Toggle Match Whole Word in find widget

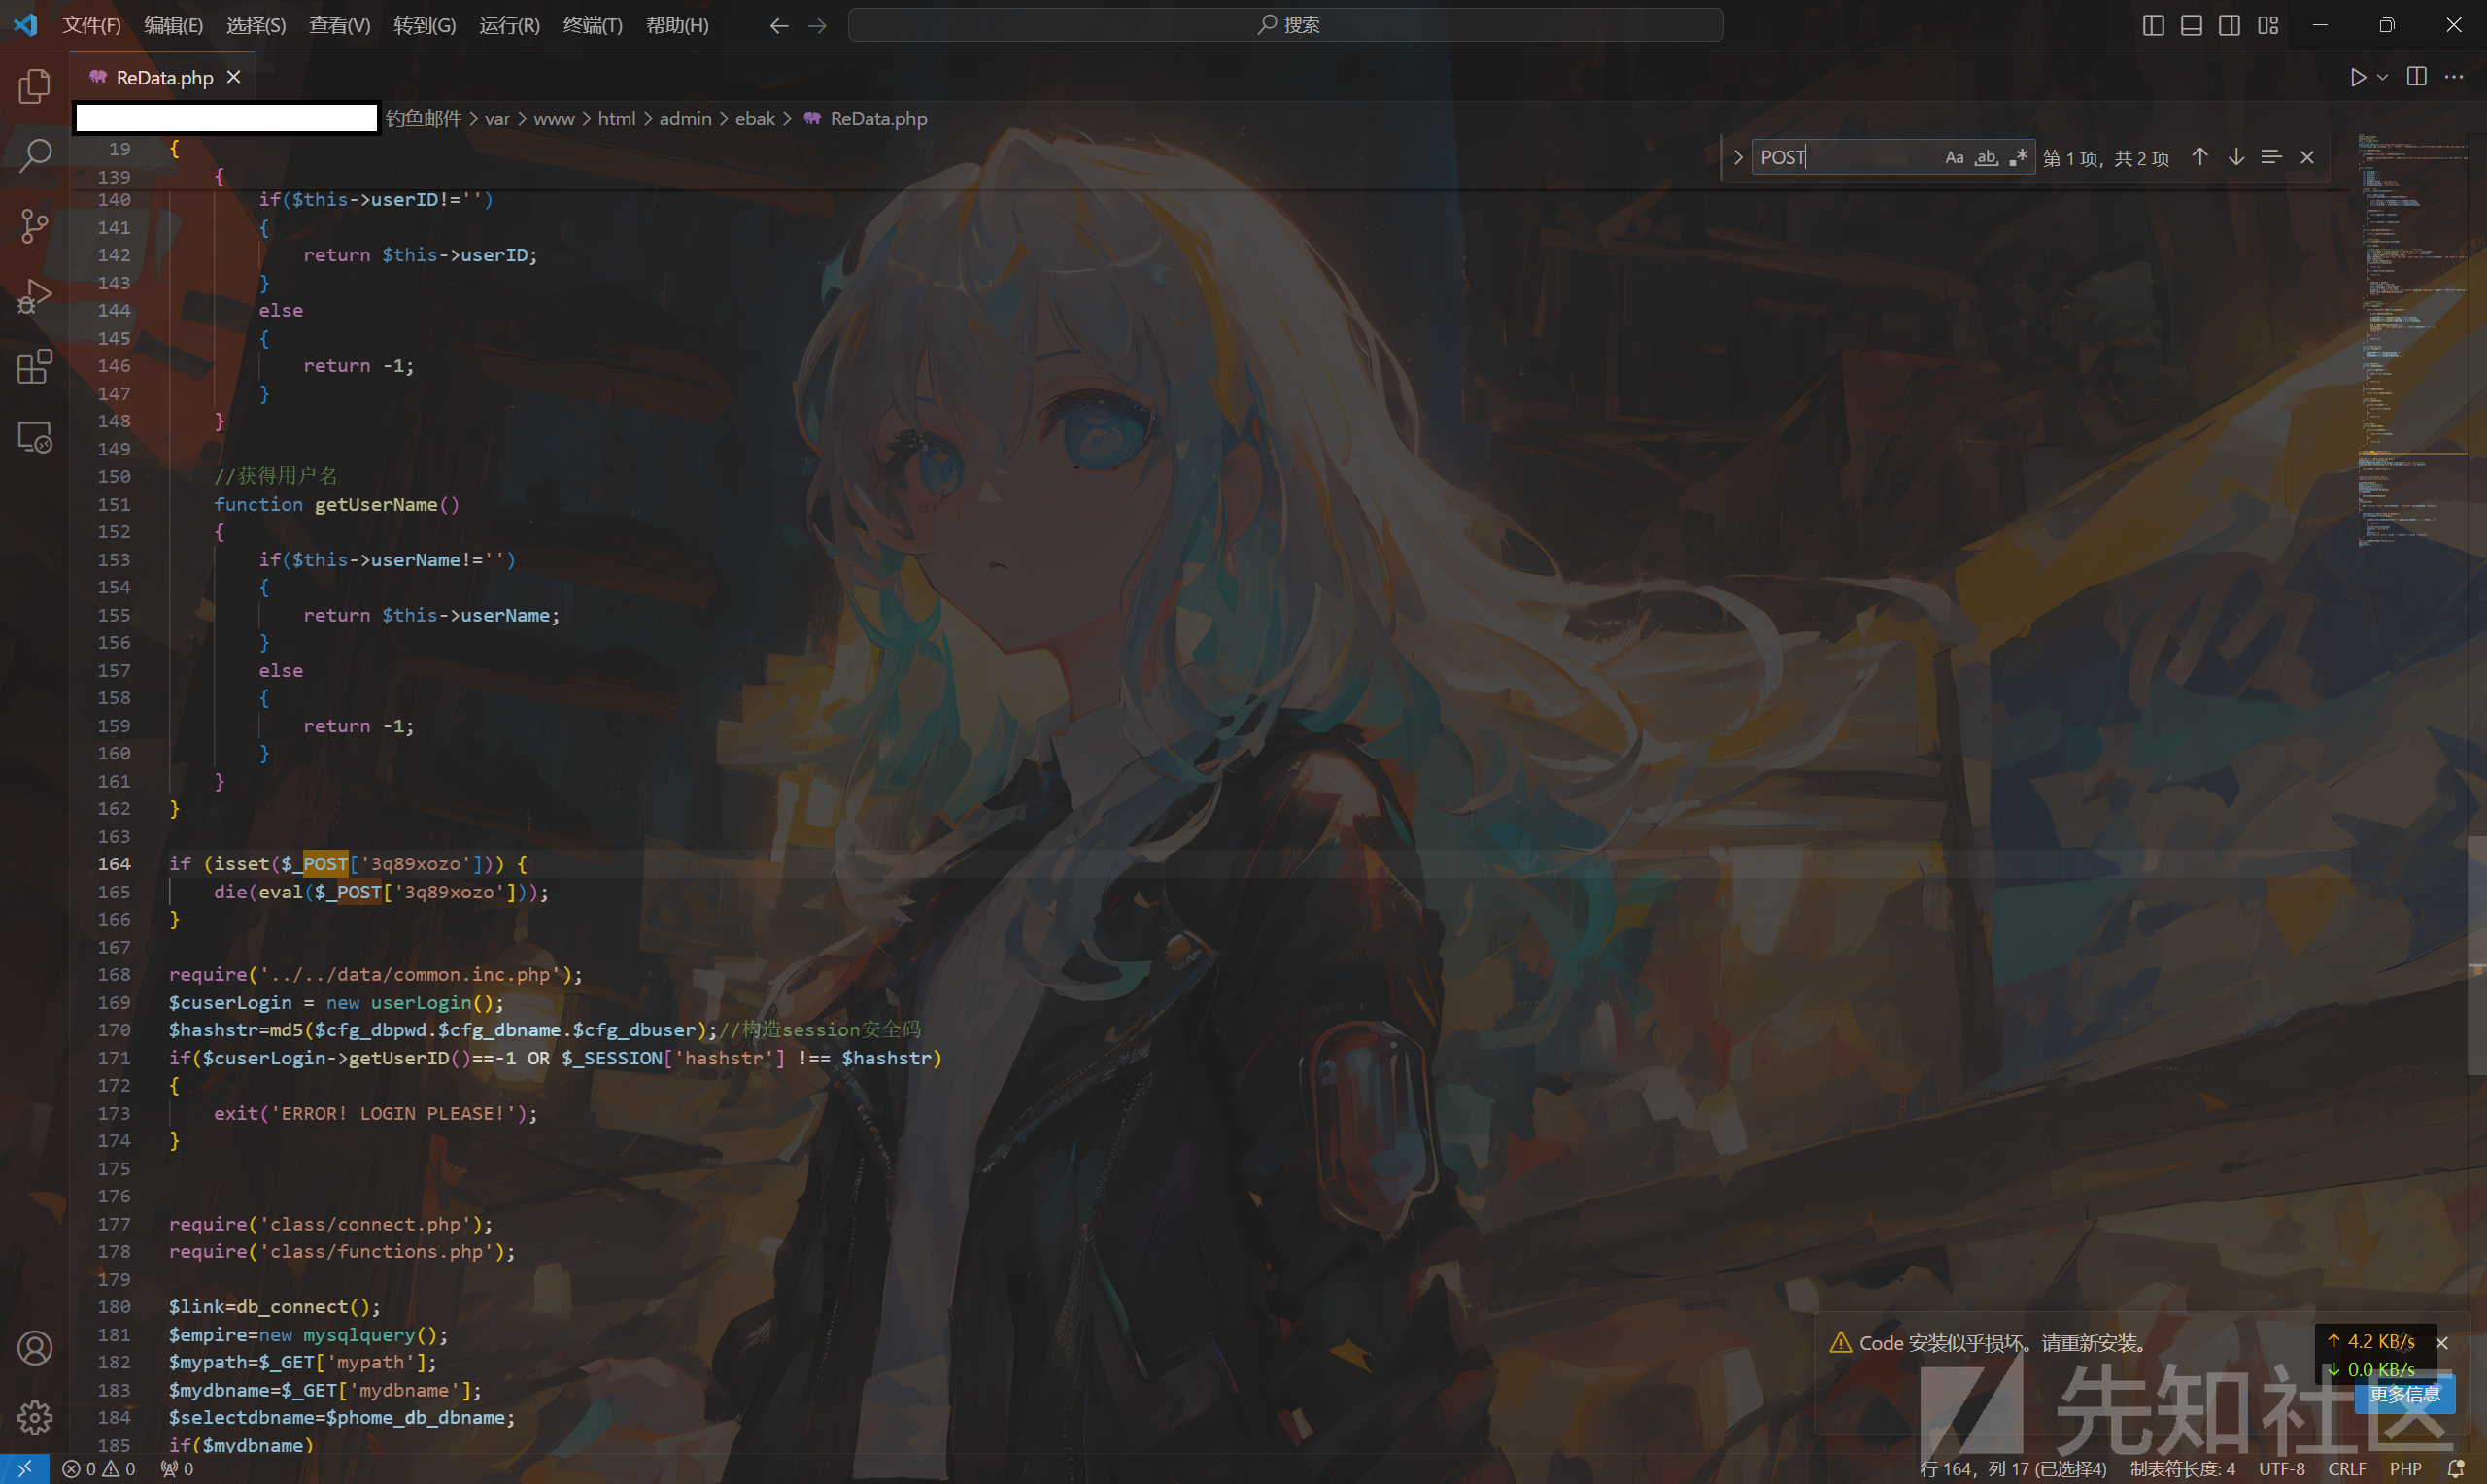pyautogui.click(x=1986, y=157)
